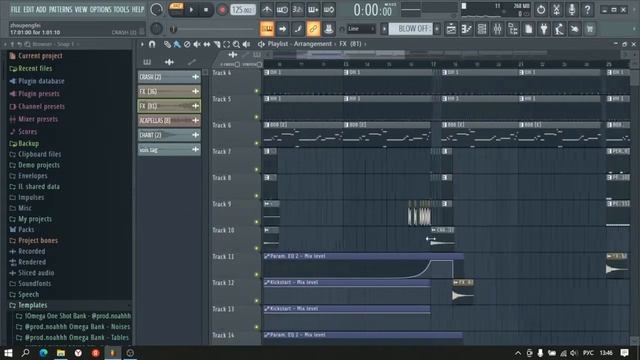Open the browser view icon
The width and height of the screenshot is (640, 360).
tap(513, 29)
